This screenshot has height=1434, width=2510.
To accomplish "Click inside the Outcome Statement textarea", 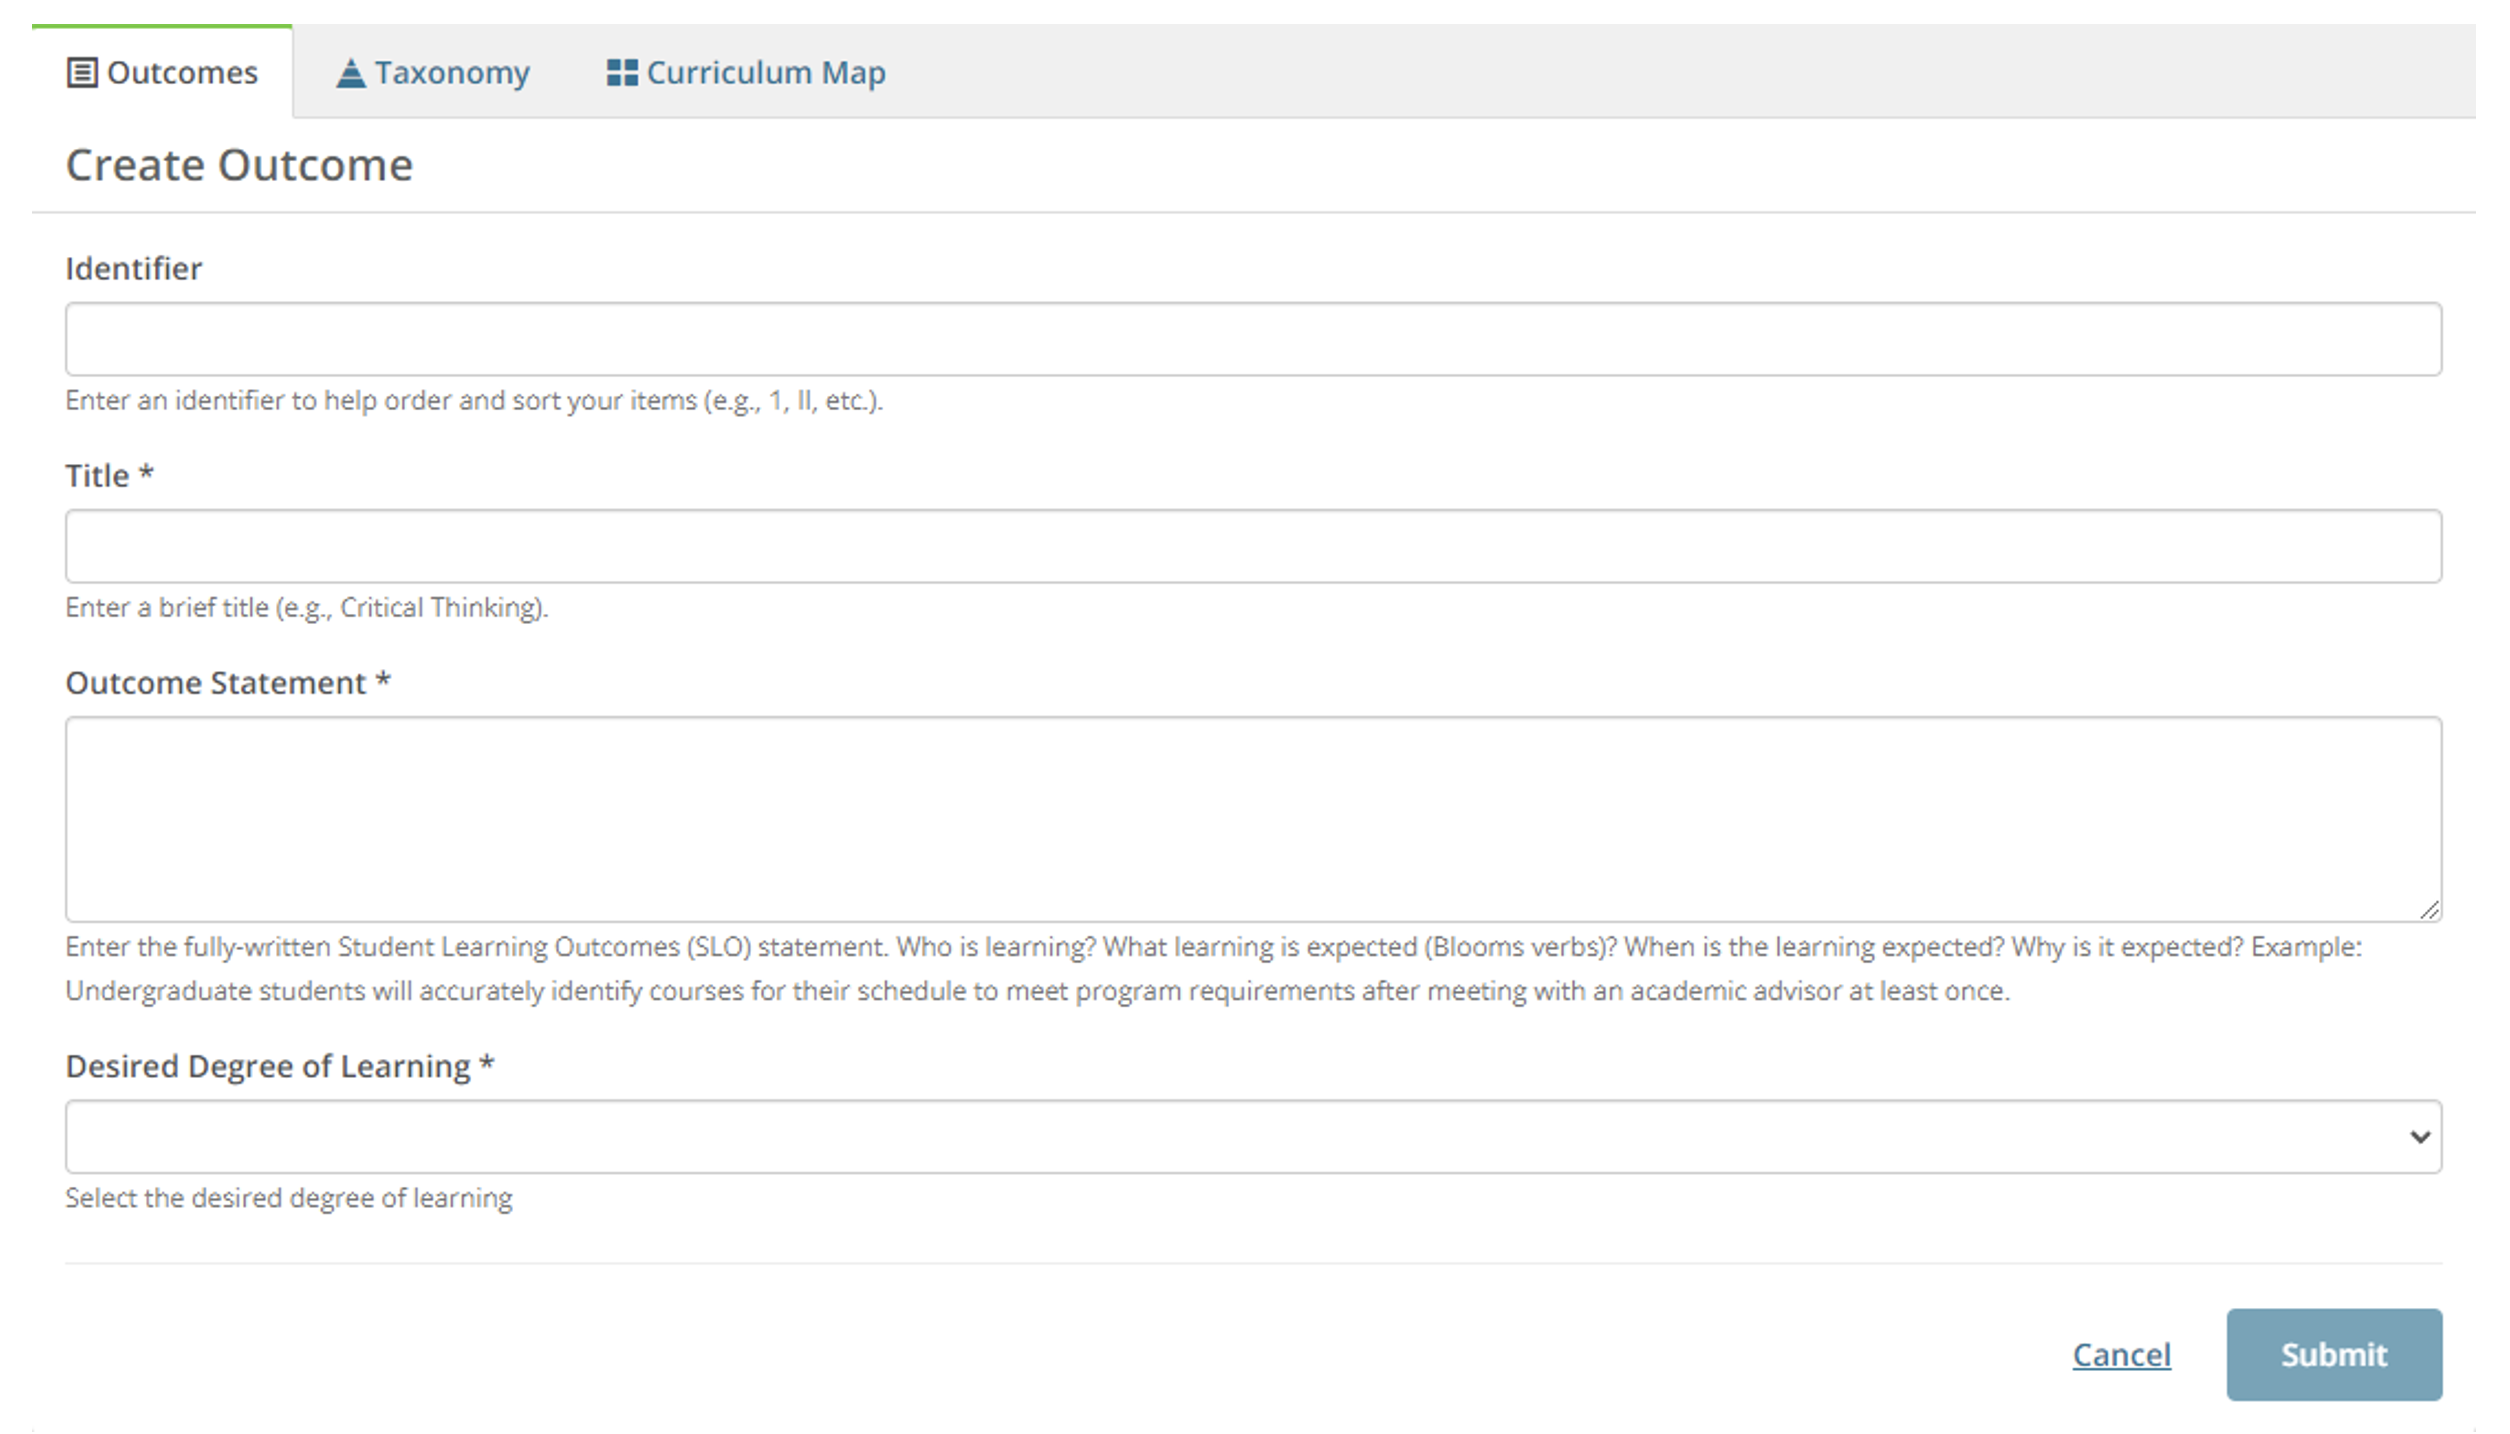I will tap(1253, 818).
